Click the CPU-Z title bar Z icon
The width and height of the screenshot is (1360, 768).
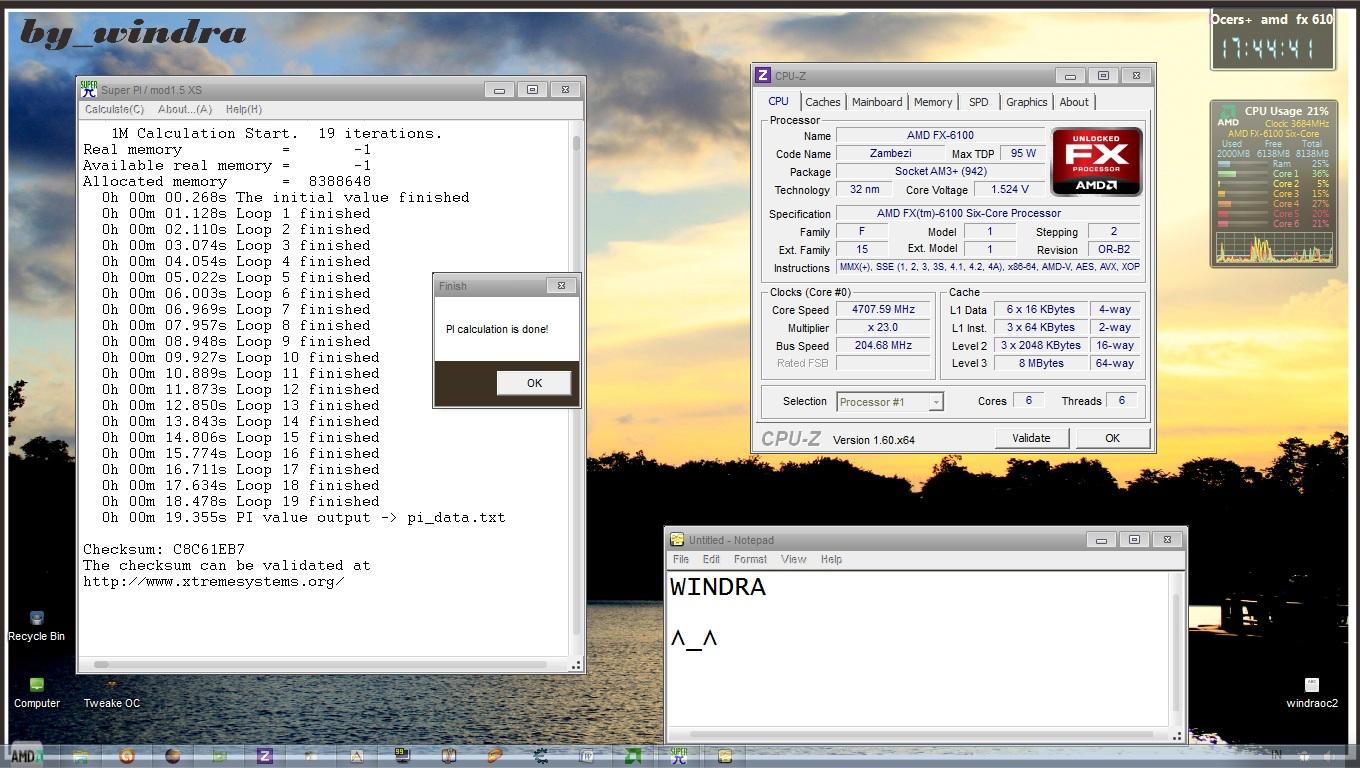pos(763,76)
